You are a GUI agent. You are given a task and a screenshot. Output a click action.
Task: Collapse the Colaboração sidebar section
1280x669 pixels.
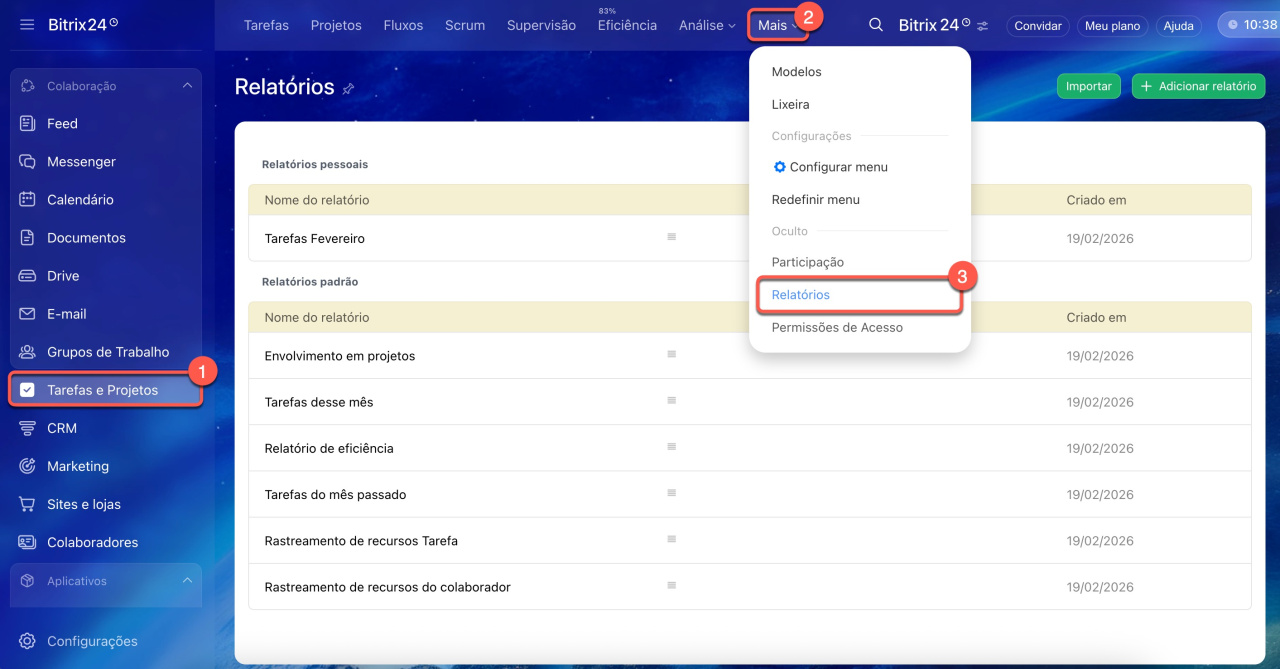pyautogui.click(x=187, y=86)
